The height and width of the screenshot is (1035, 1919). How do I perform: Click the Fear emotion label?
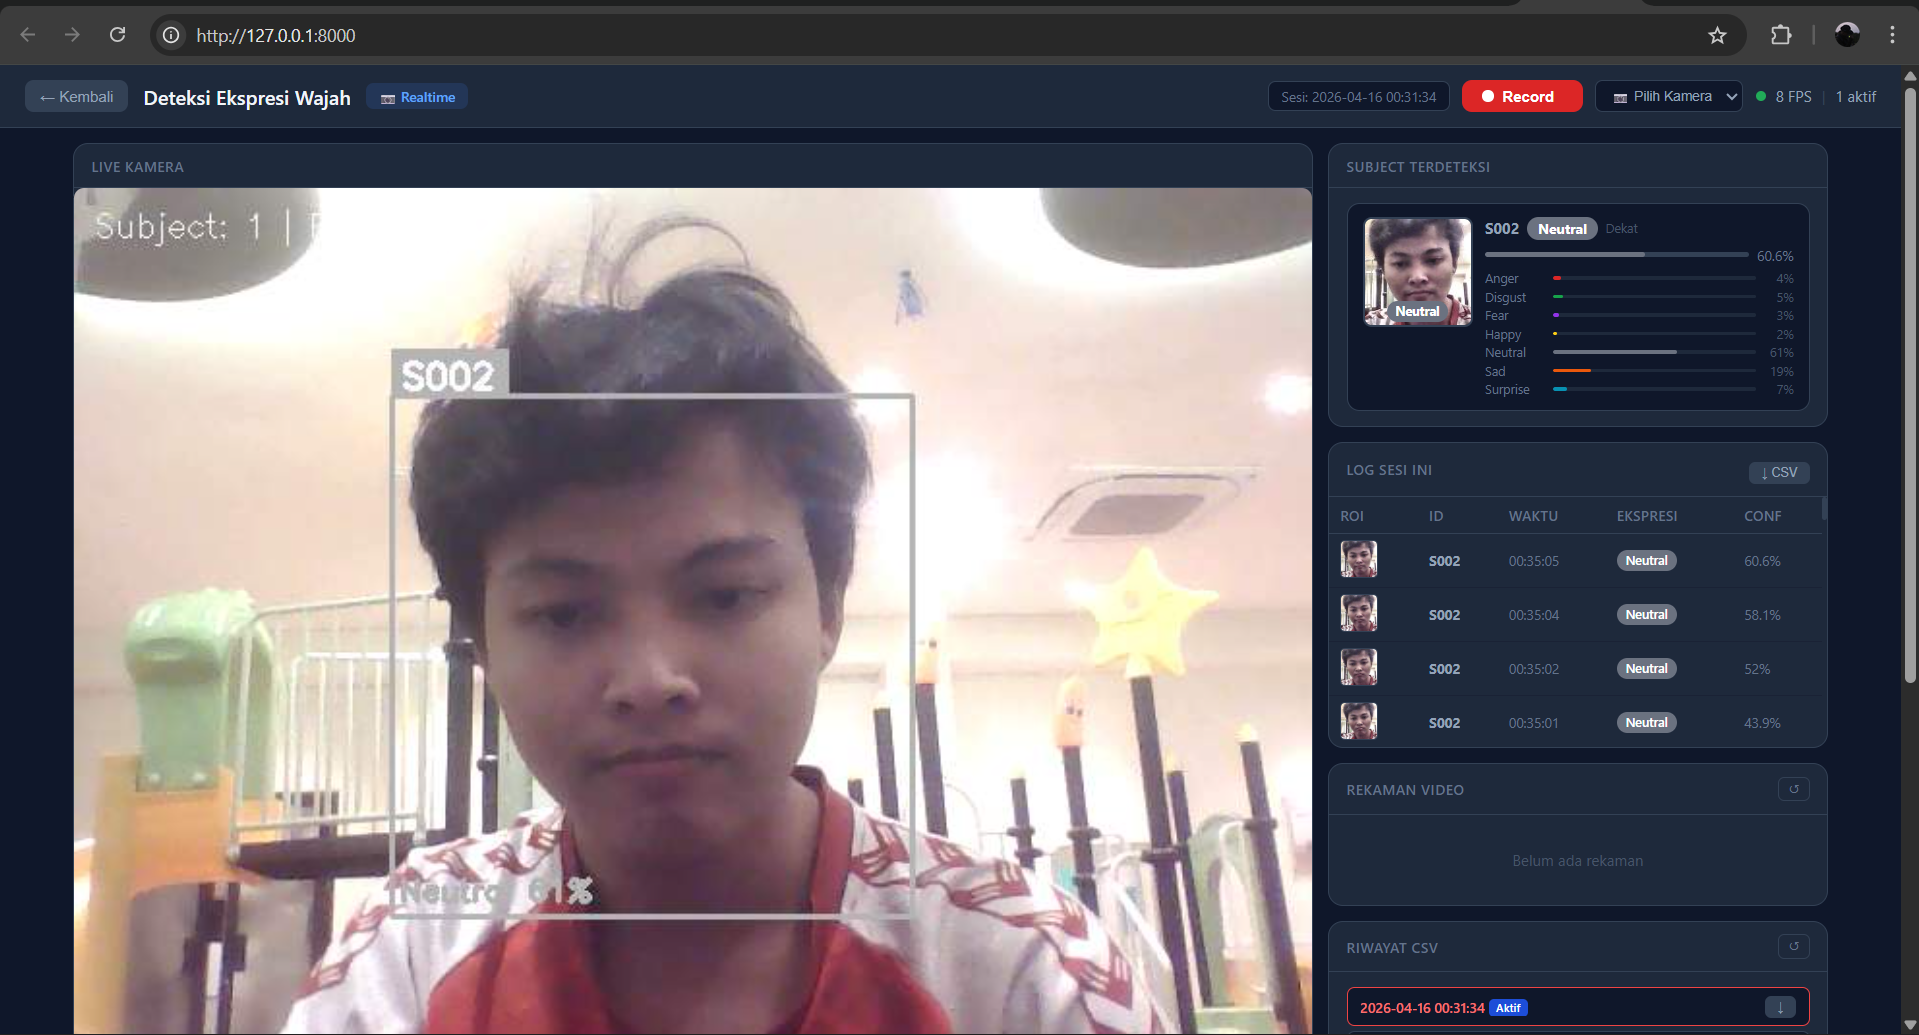click(x=1496, y=315)
